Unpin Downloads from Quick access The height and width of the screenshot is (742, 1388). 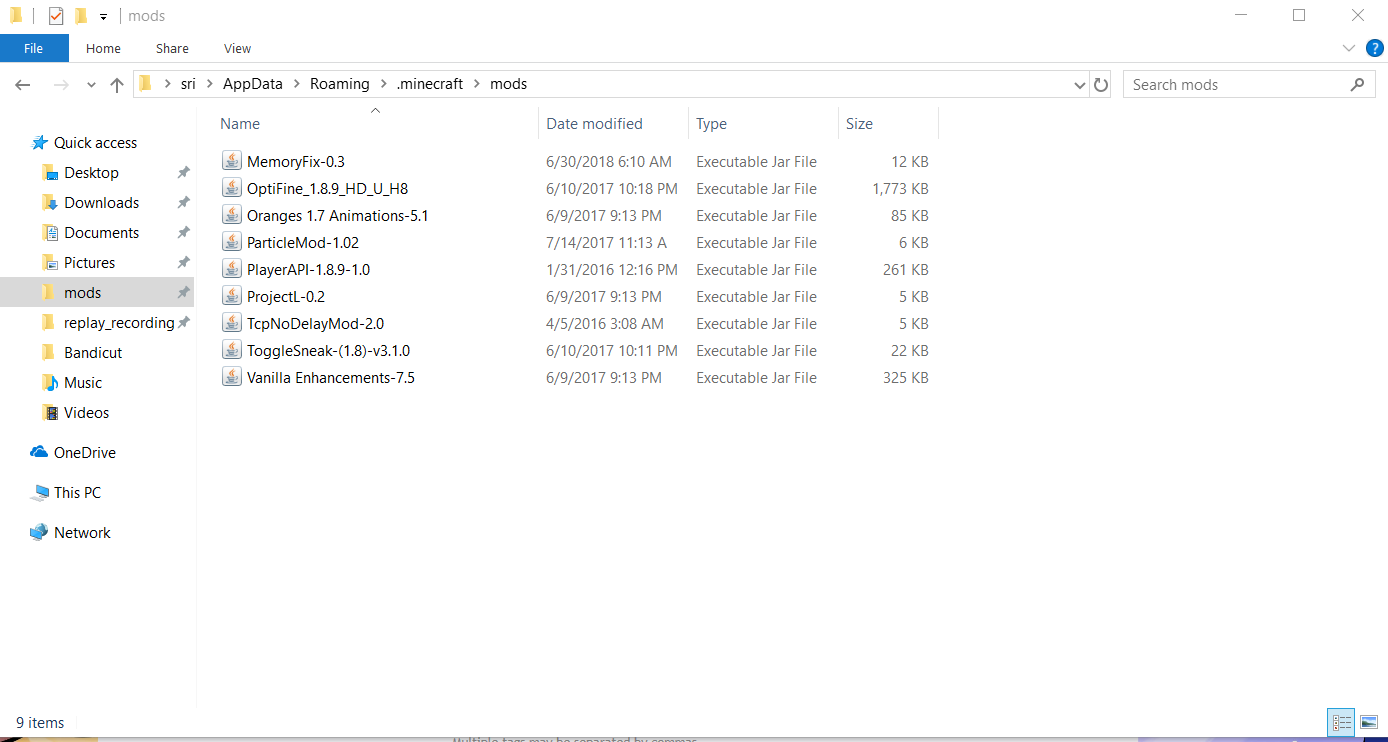[183, 203]
